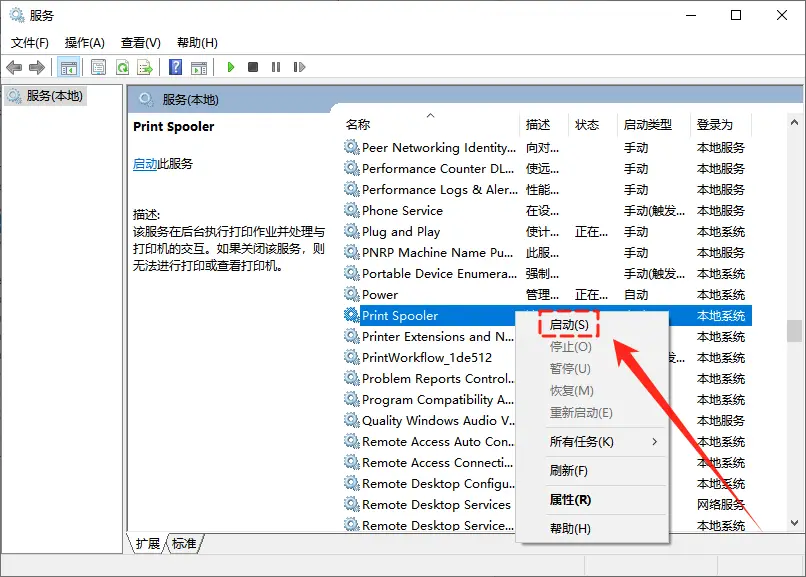Click the Refresh icon in the toolbar

(123, 67)
